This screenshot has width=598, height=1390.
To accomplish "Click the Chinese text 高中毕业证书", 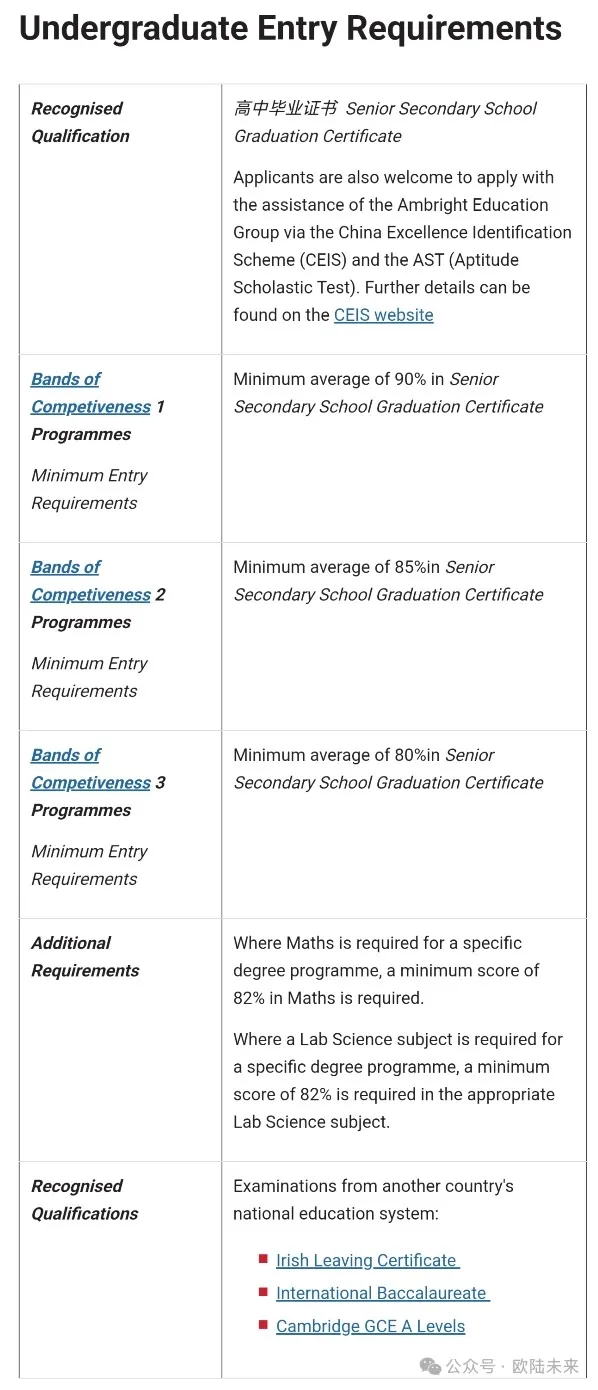I will pyautogui.click(x=285, y=108).
